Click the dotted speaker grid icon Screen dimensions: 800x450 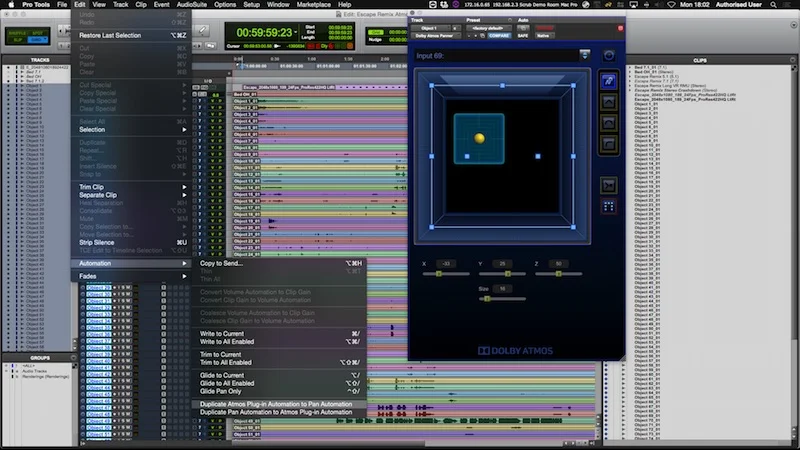608,207
